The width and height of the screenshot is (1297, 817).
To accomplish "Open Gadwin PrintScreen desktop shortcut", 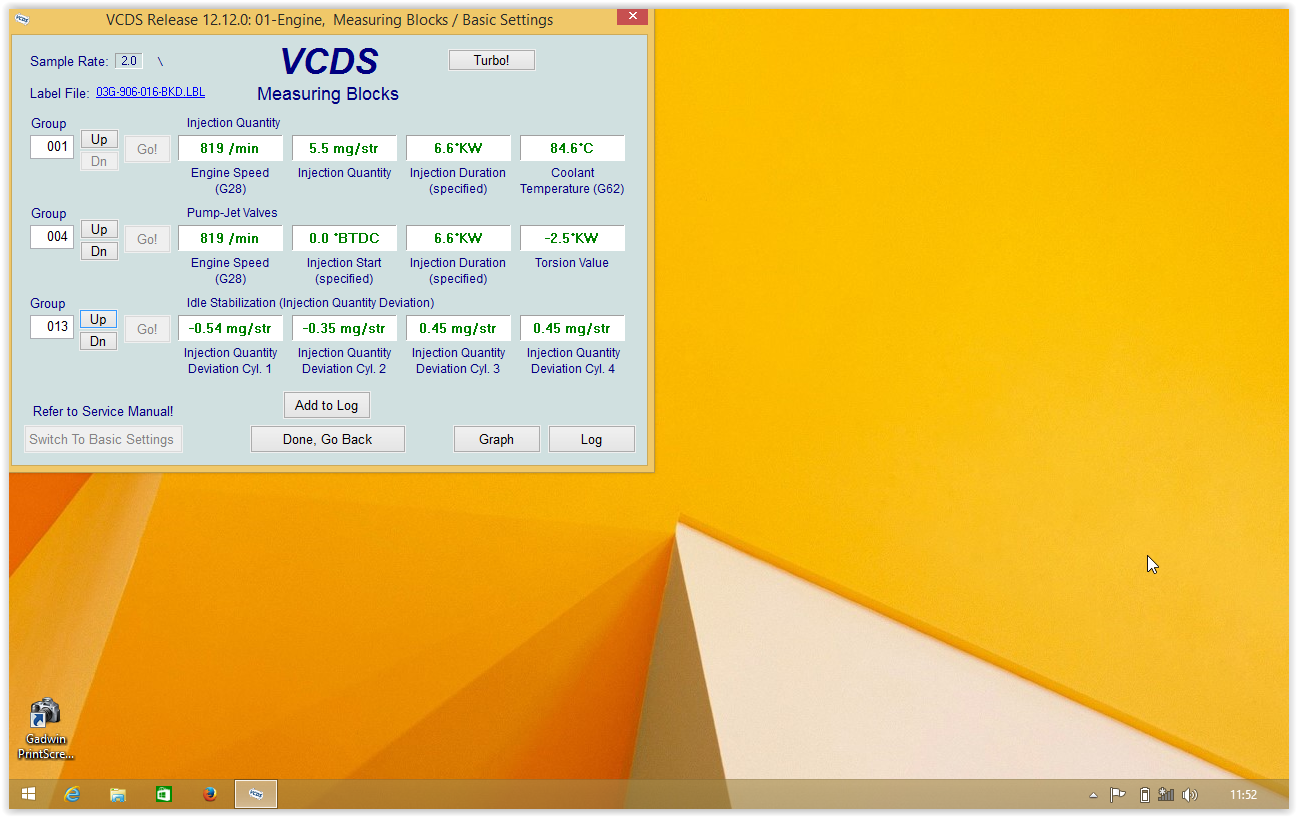I will [45, 727].
